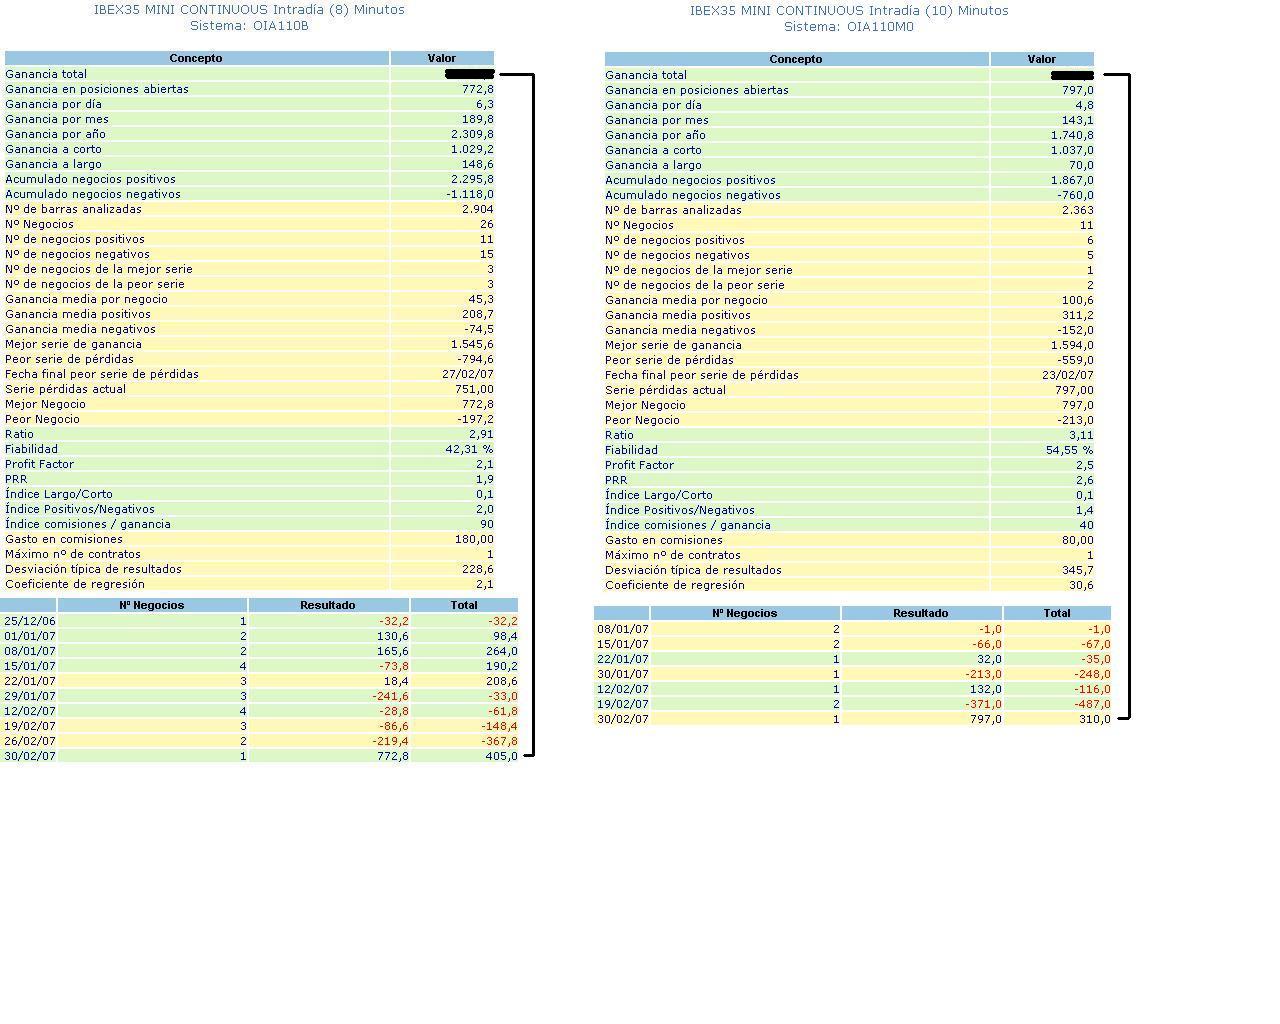1280x1024 pixels.
Task: Click the analyzed bars count 2.904
Action: (478, 209)
